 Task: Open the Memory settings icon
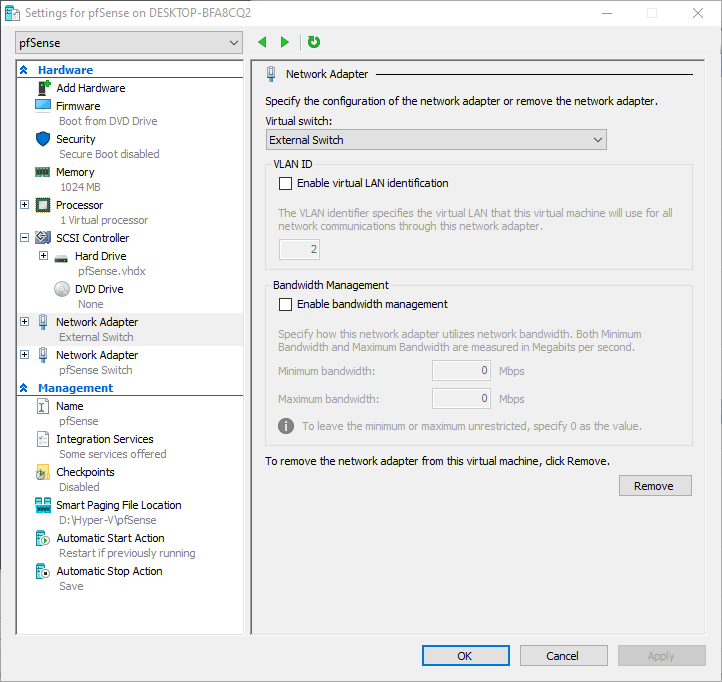pos(43,172)
